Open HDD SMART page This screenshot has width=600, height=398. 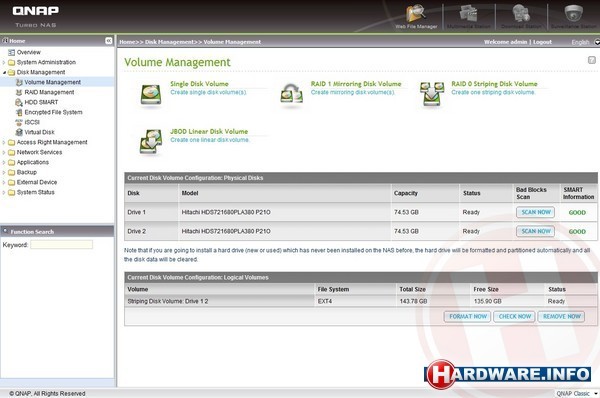[x=41, y=102]
